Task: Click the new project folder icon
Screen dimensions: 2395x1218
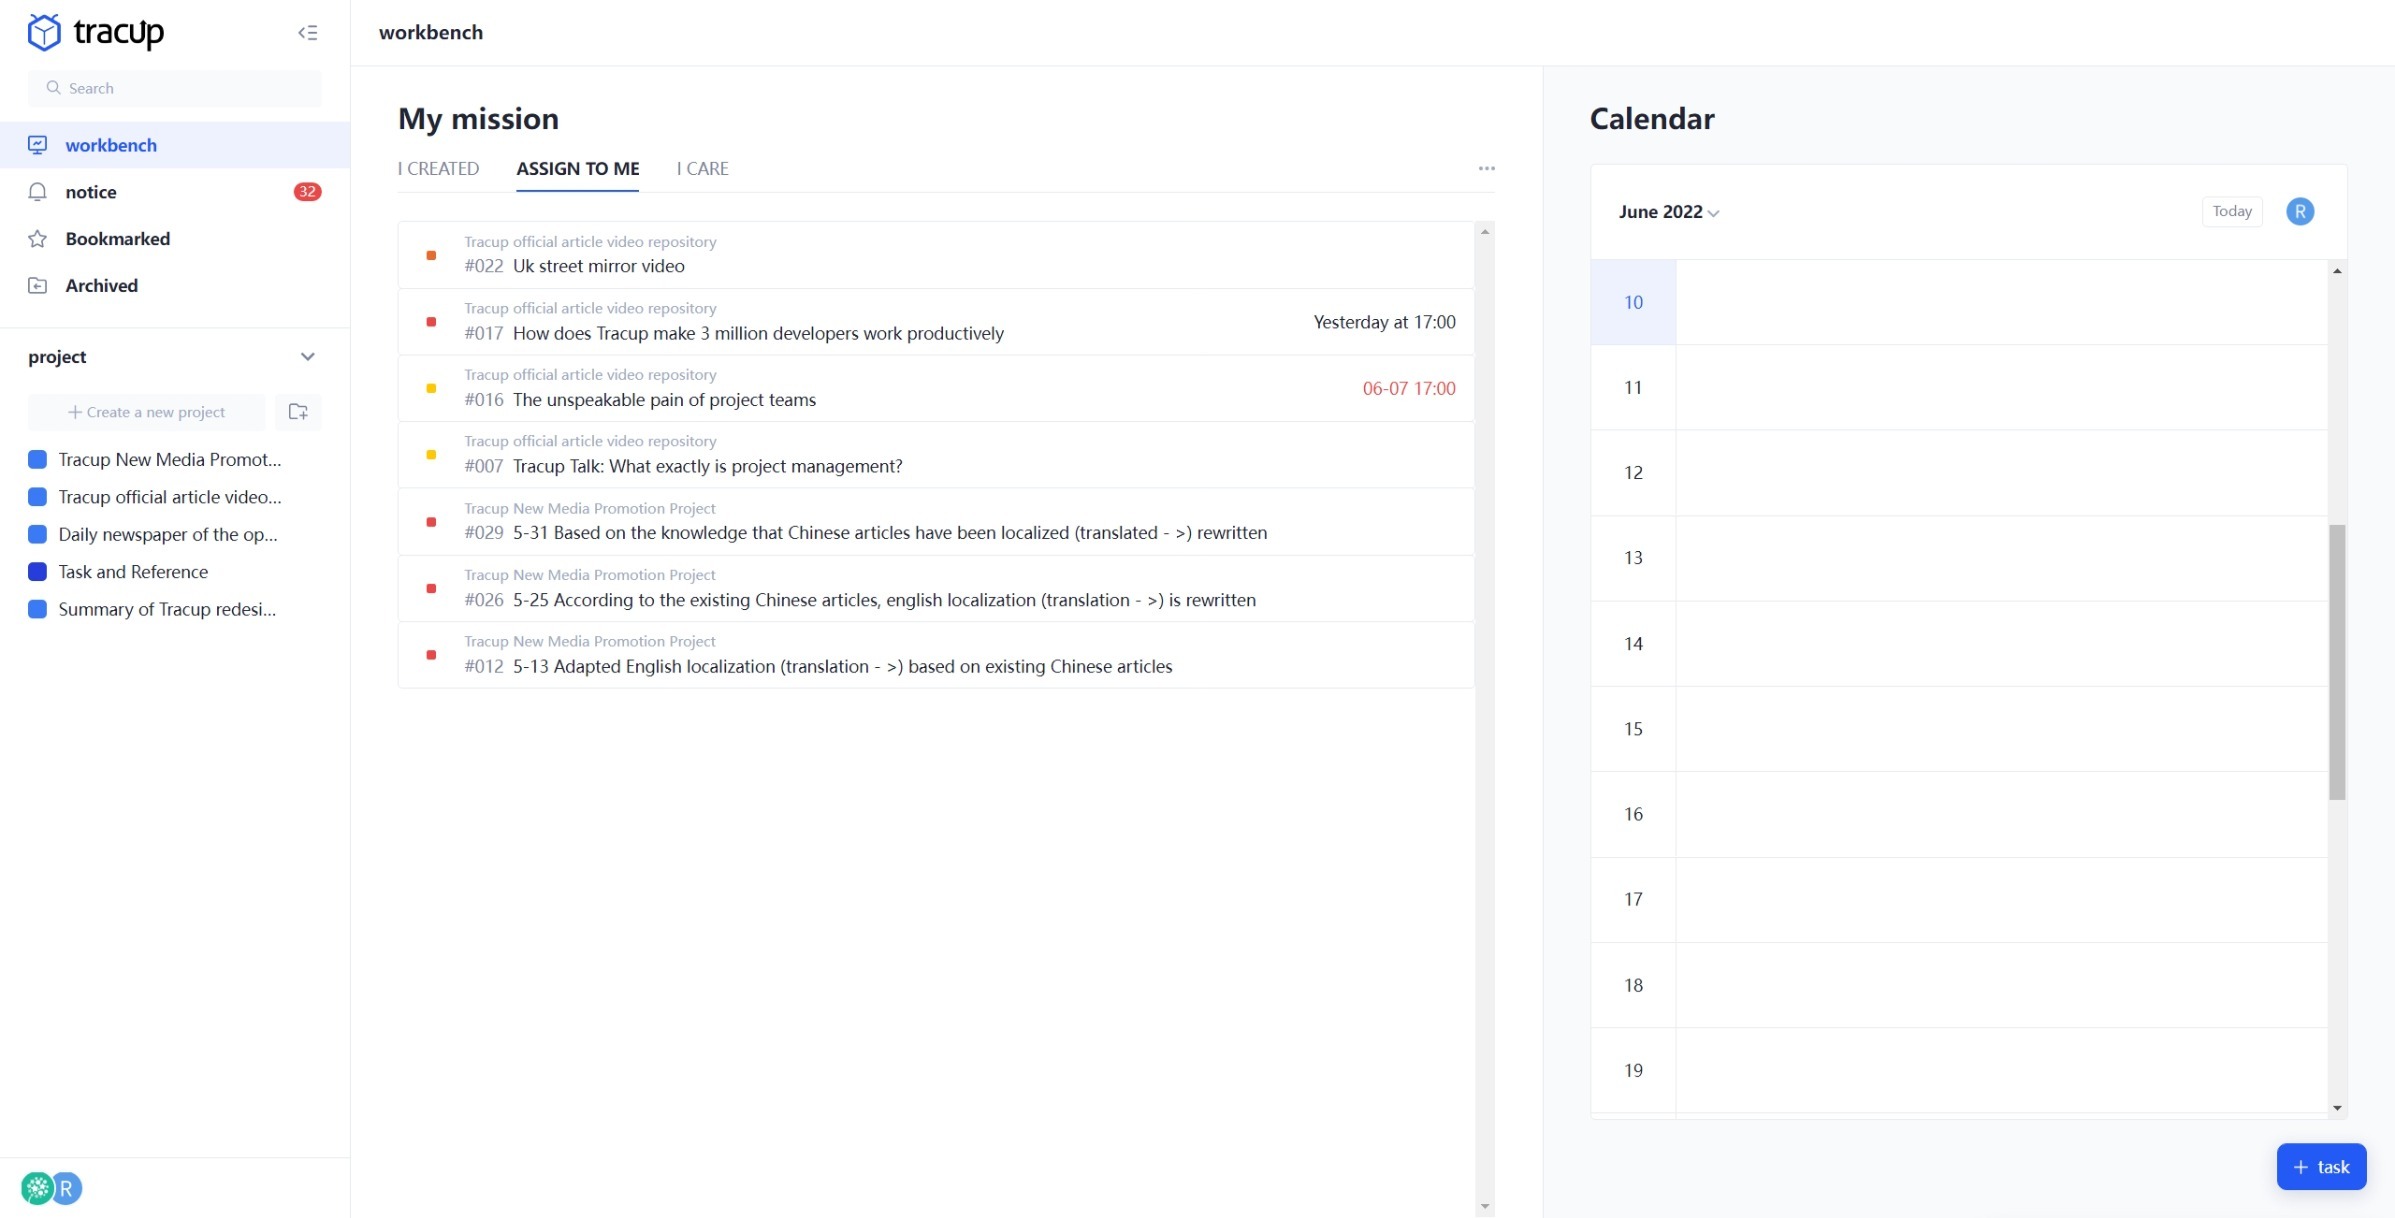Action: 298,412
